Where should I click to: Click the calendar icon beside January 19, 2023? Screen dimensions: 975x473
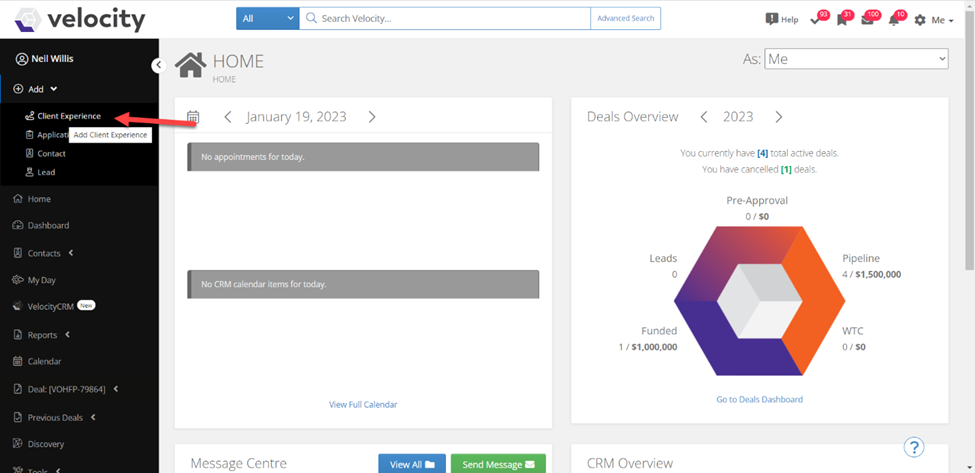(x=193, y=117)
